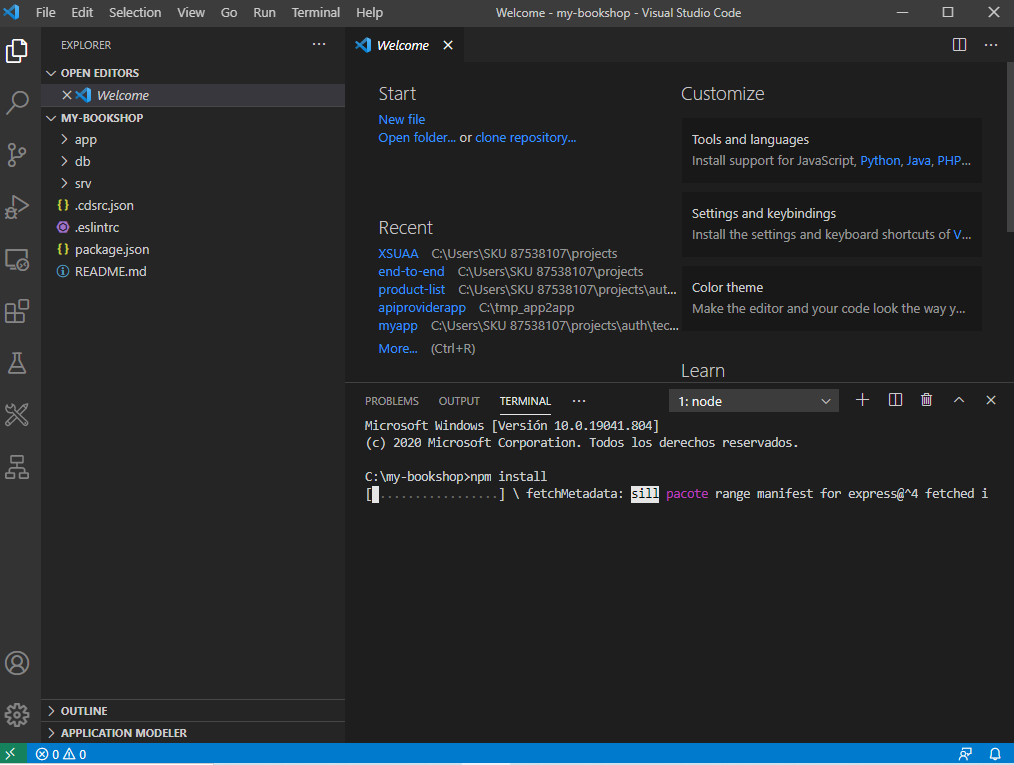Open the Source Control view
The height and width of the screenshot is (765, 1014).
[x=17, y=154]
